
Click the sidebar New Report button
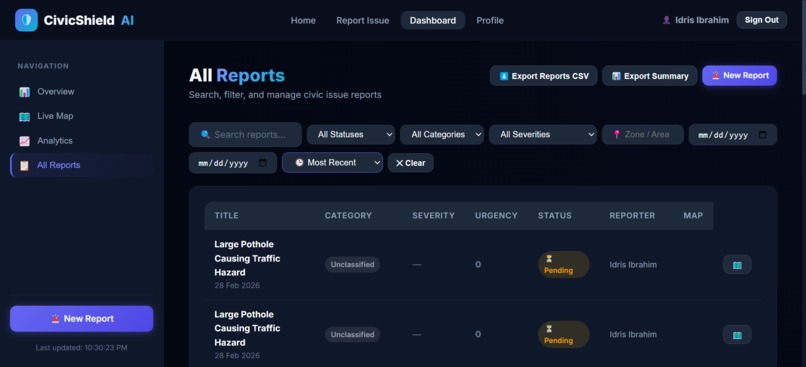(x=82, y=319)
